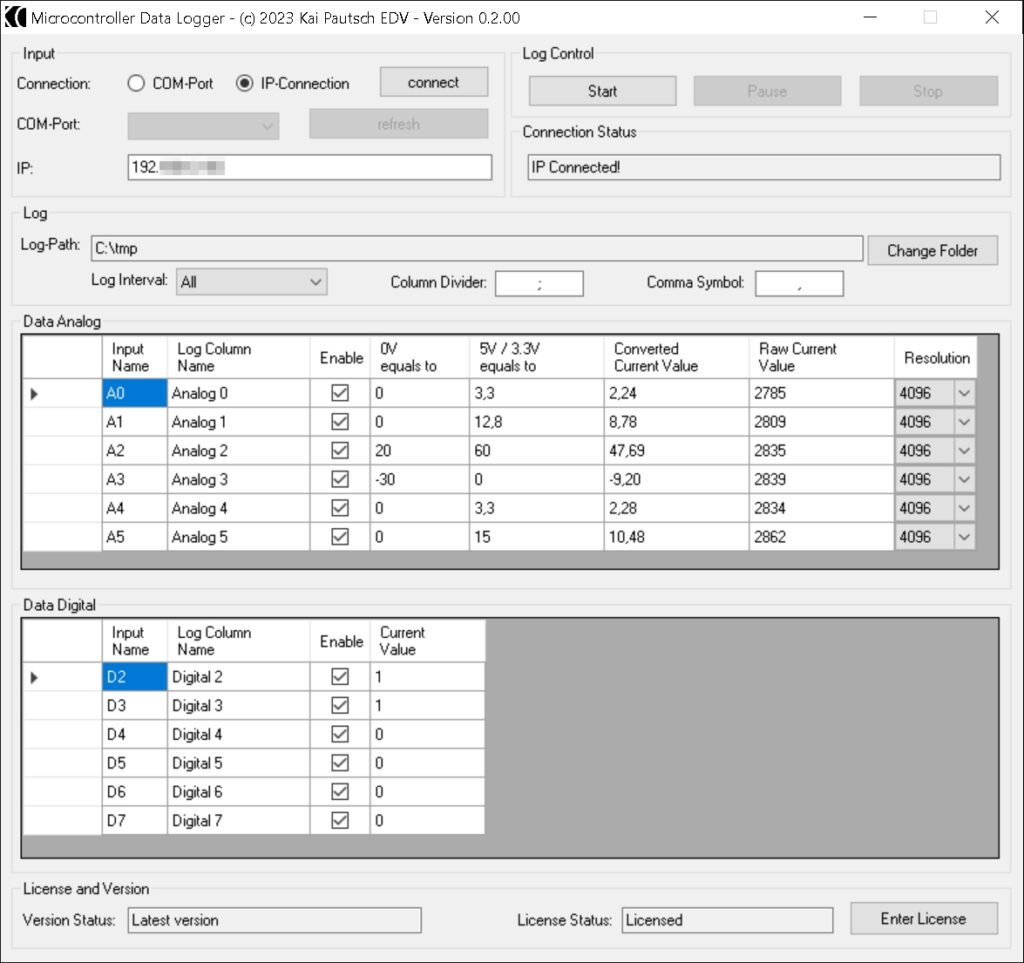Click the analog Resolution column header
Viewport: 1024px width, 963px height.
click(936, 357)
